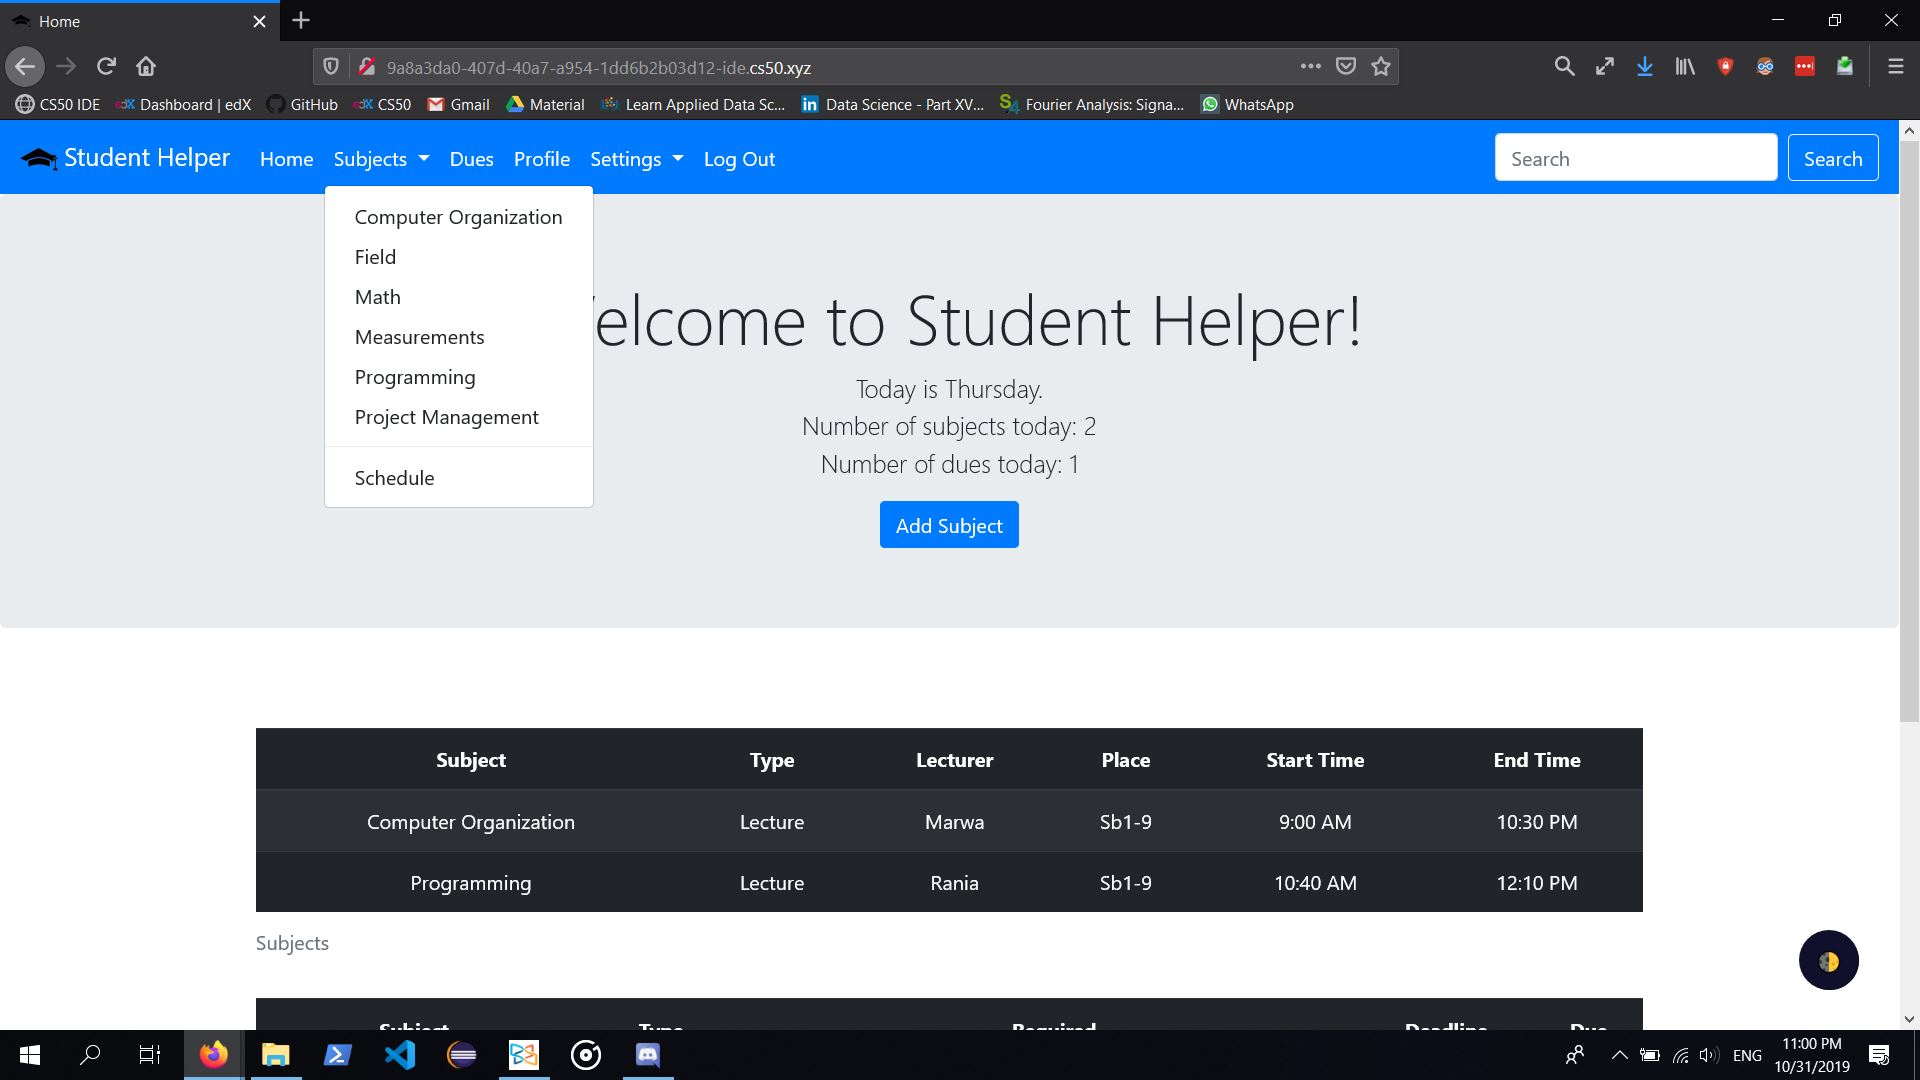Open the Action Center notifications icon
The height and width of the screenshot is (1080, 1920).
tap(1879, 1055)
